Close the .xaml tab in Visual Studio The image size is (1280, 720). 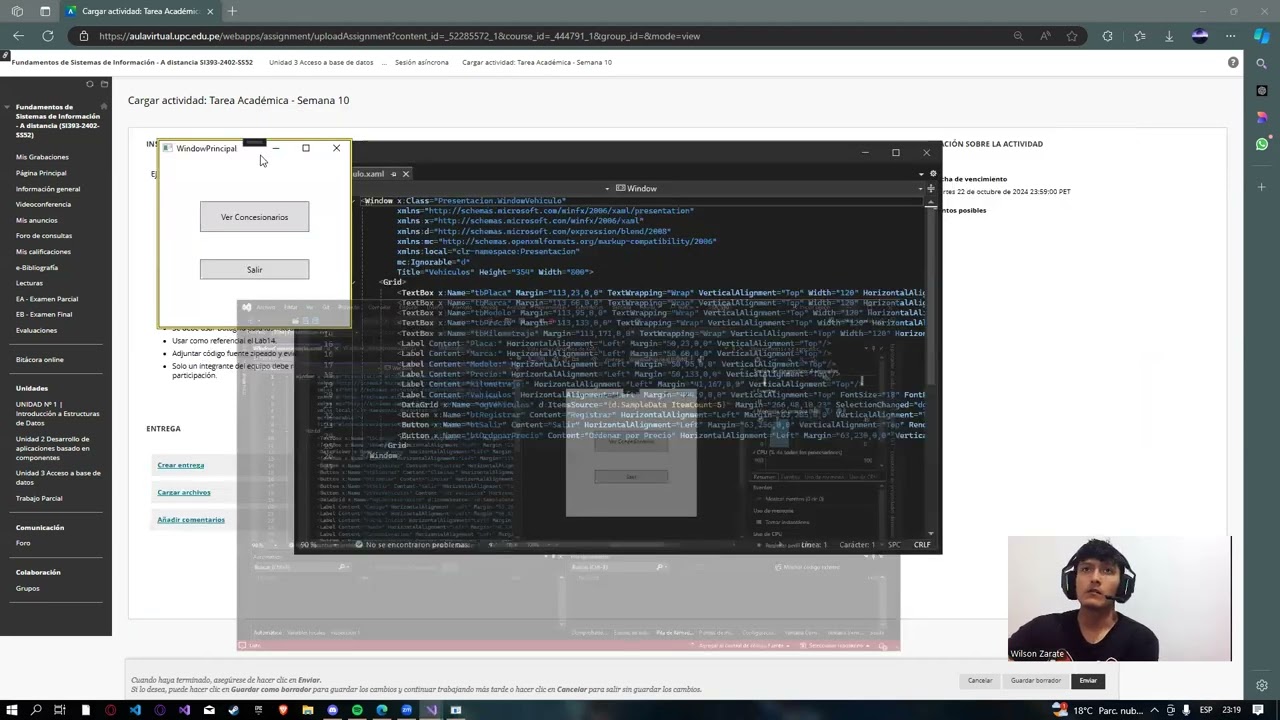tap(405, 174)
